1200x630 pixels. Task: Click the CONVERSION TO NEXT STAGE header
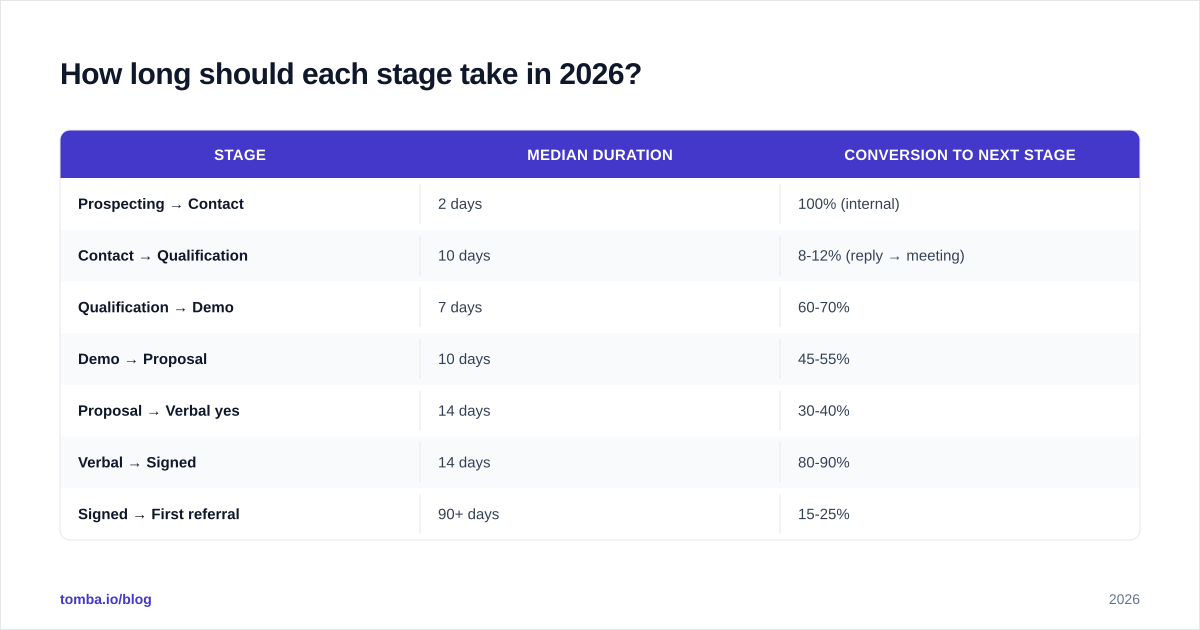960,155
